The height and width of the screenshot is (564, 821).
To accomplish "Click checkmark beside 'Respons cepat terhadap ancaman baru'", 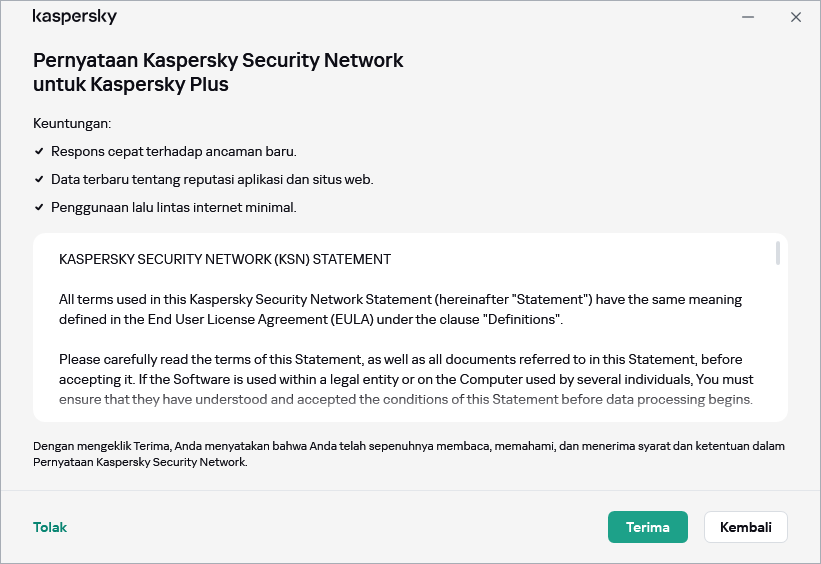I will click(x=39, y=151).
